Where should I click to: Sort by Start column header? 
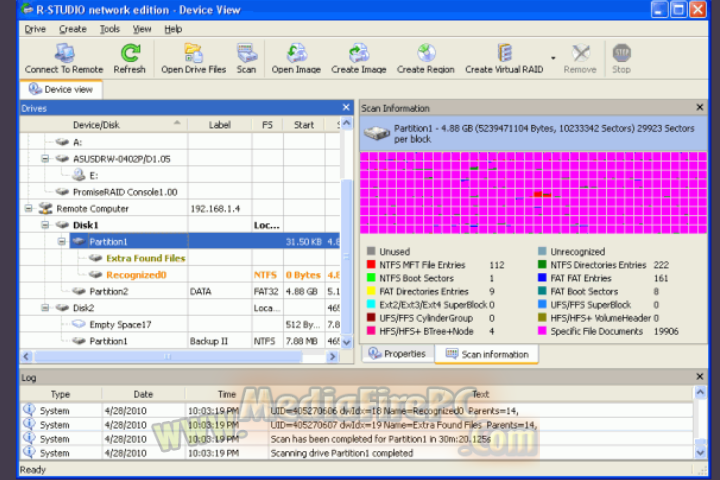pyautogui.click(x=304, y=125)
